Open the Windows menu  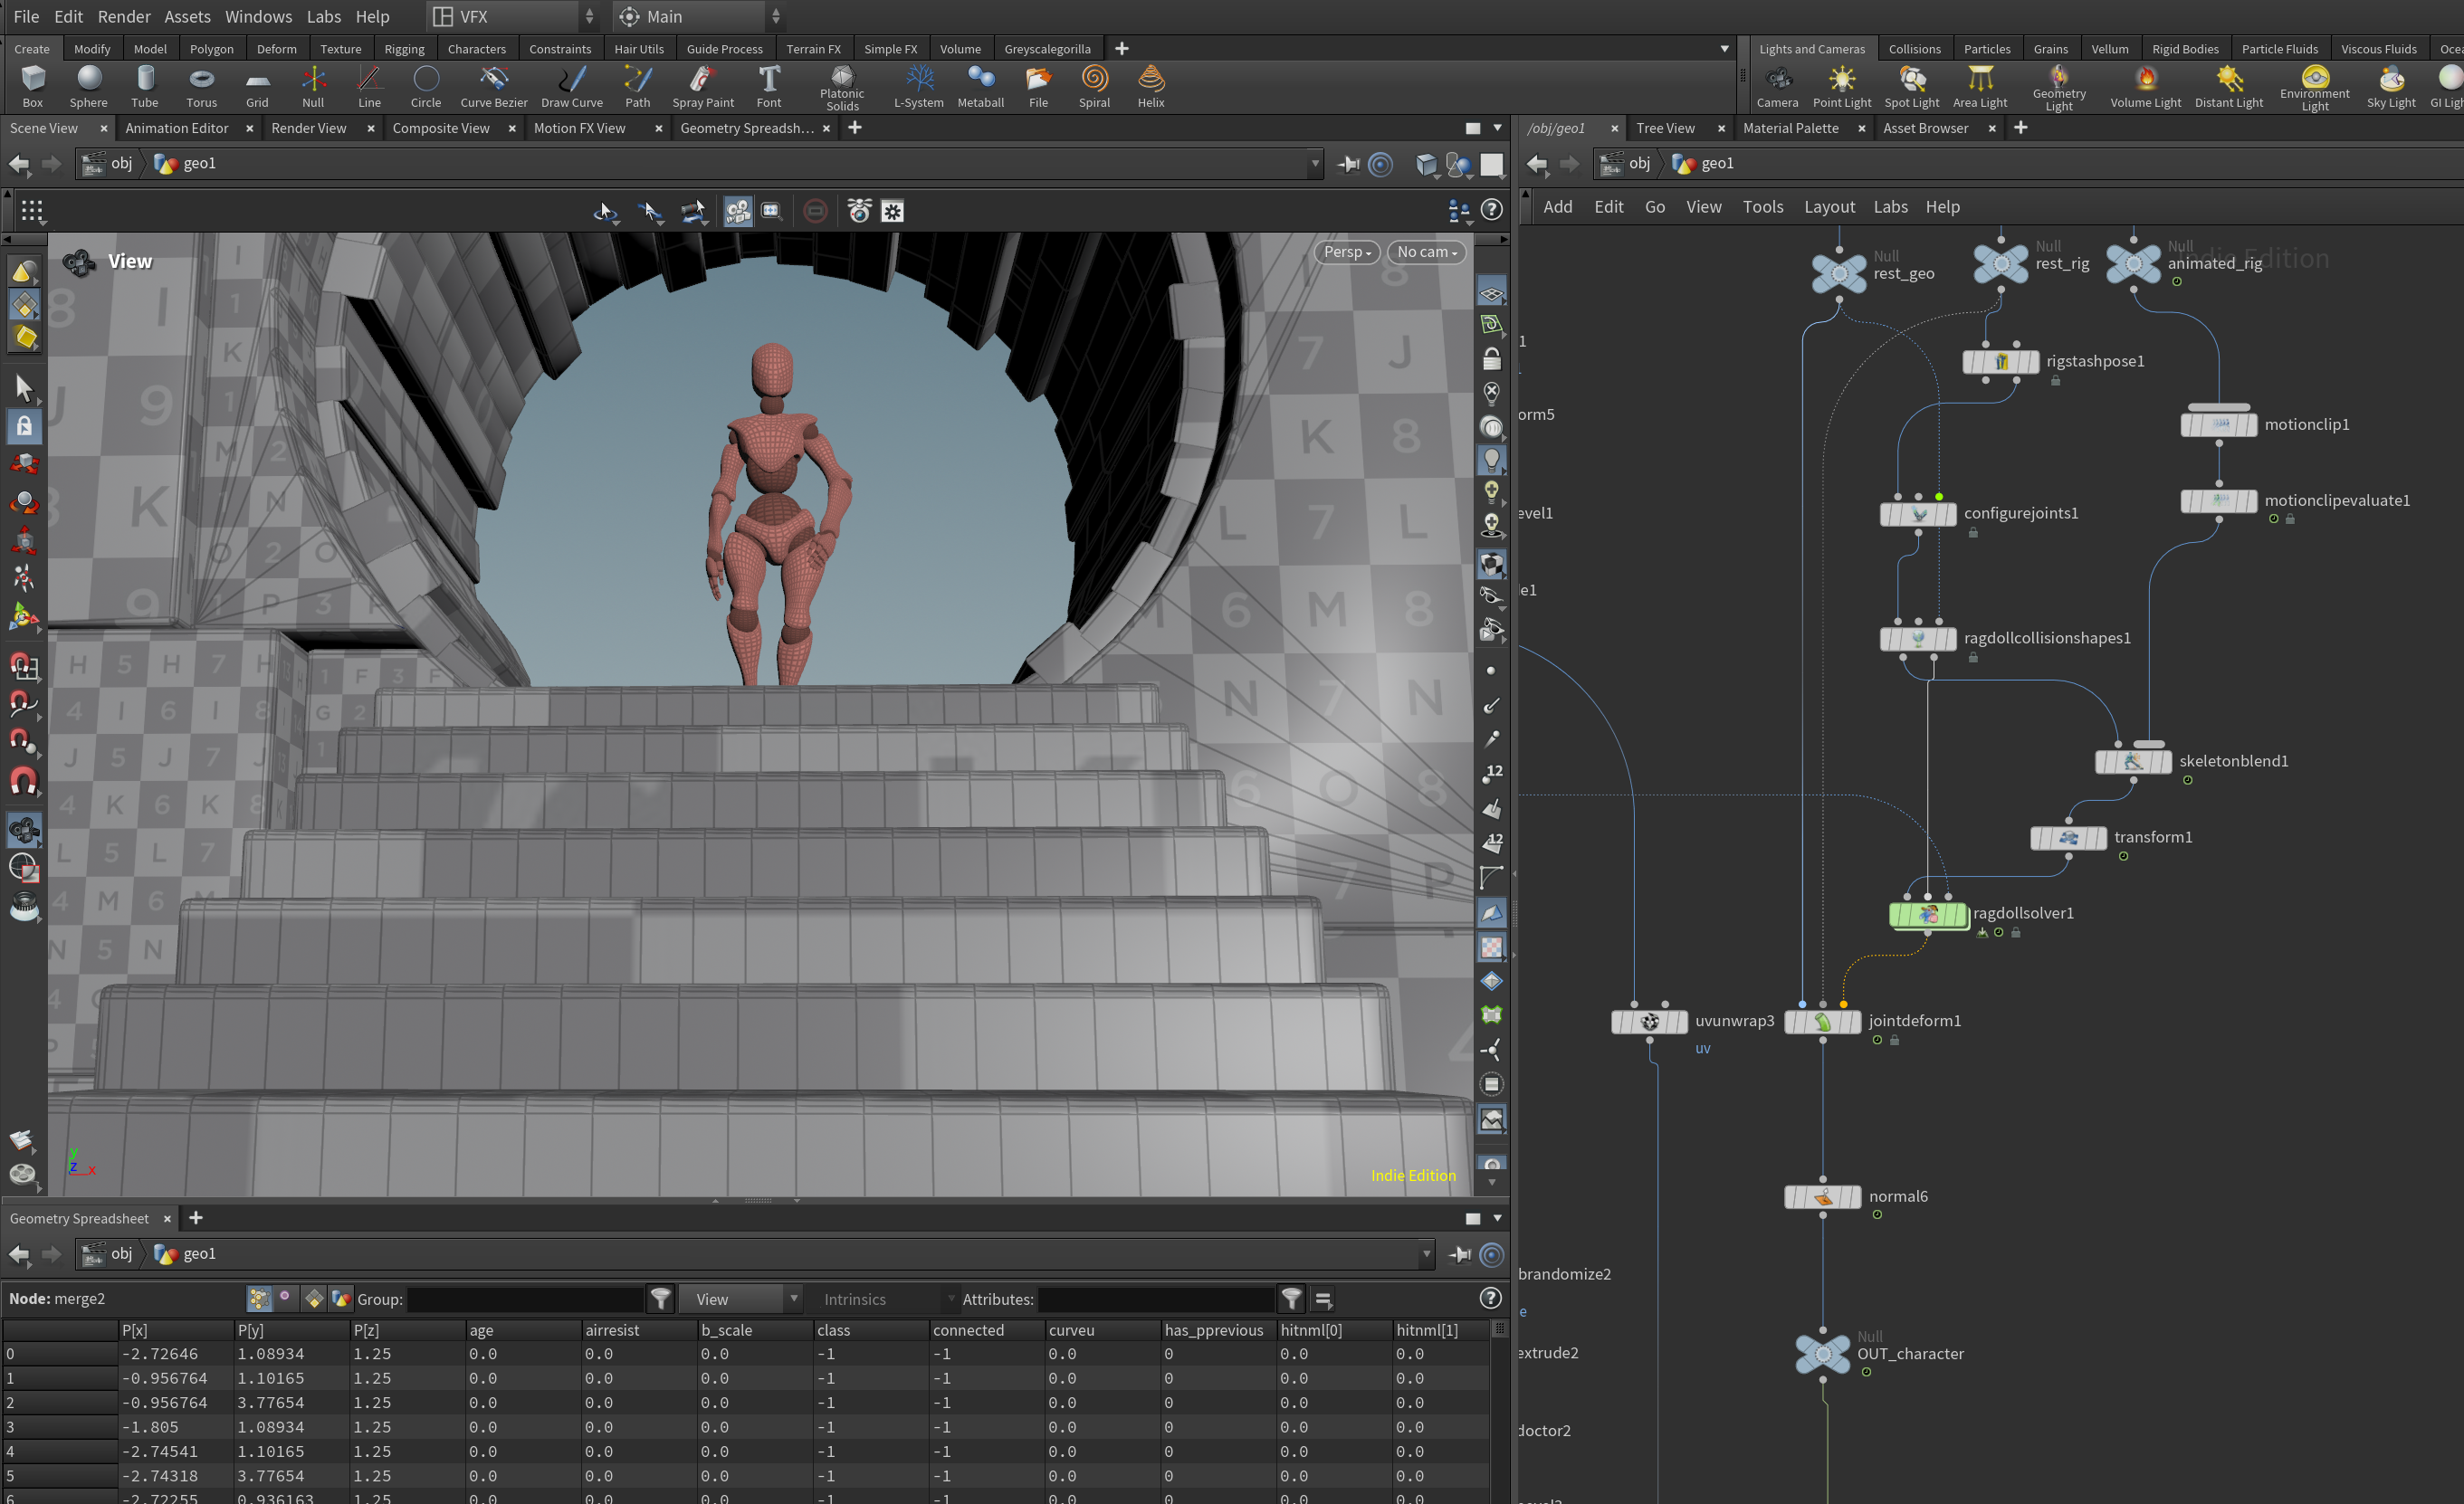[258, 17]
